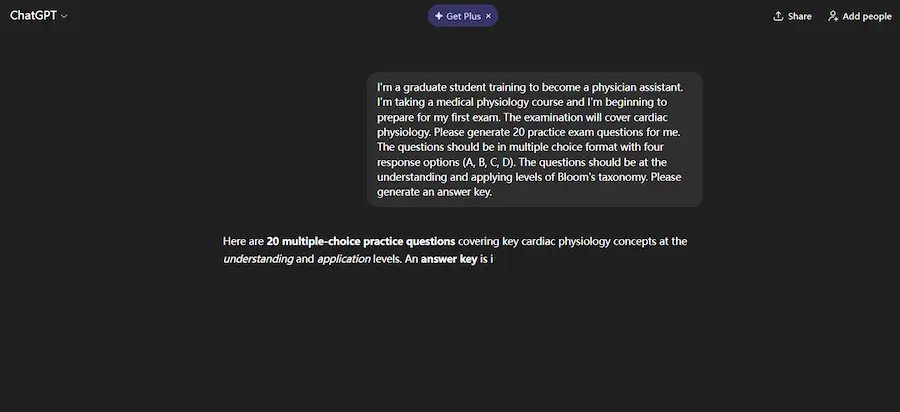Click the italic word "understanding" in response

(258, 259)
